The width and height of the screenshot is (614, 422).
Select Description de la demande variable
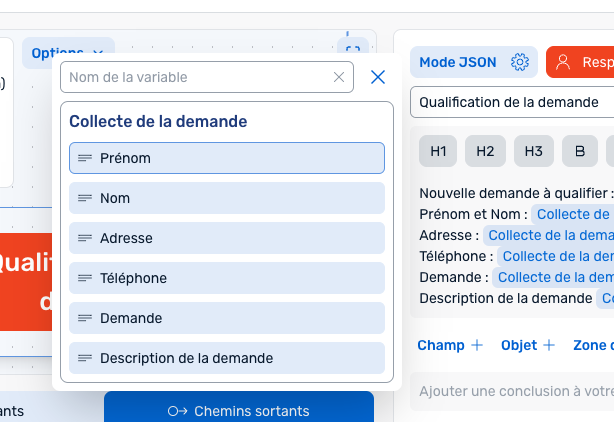click(x=227, y=358)
